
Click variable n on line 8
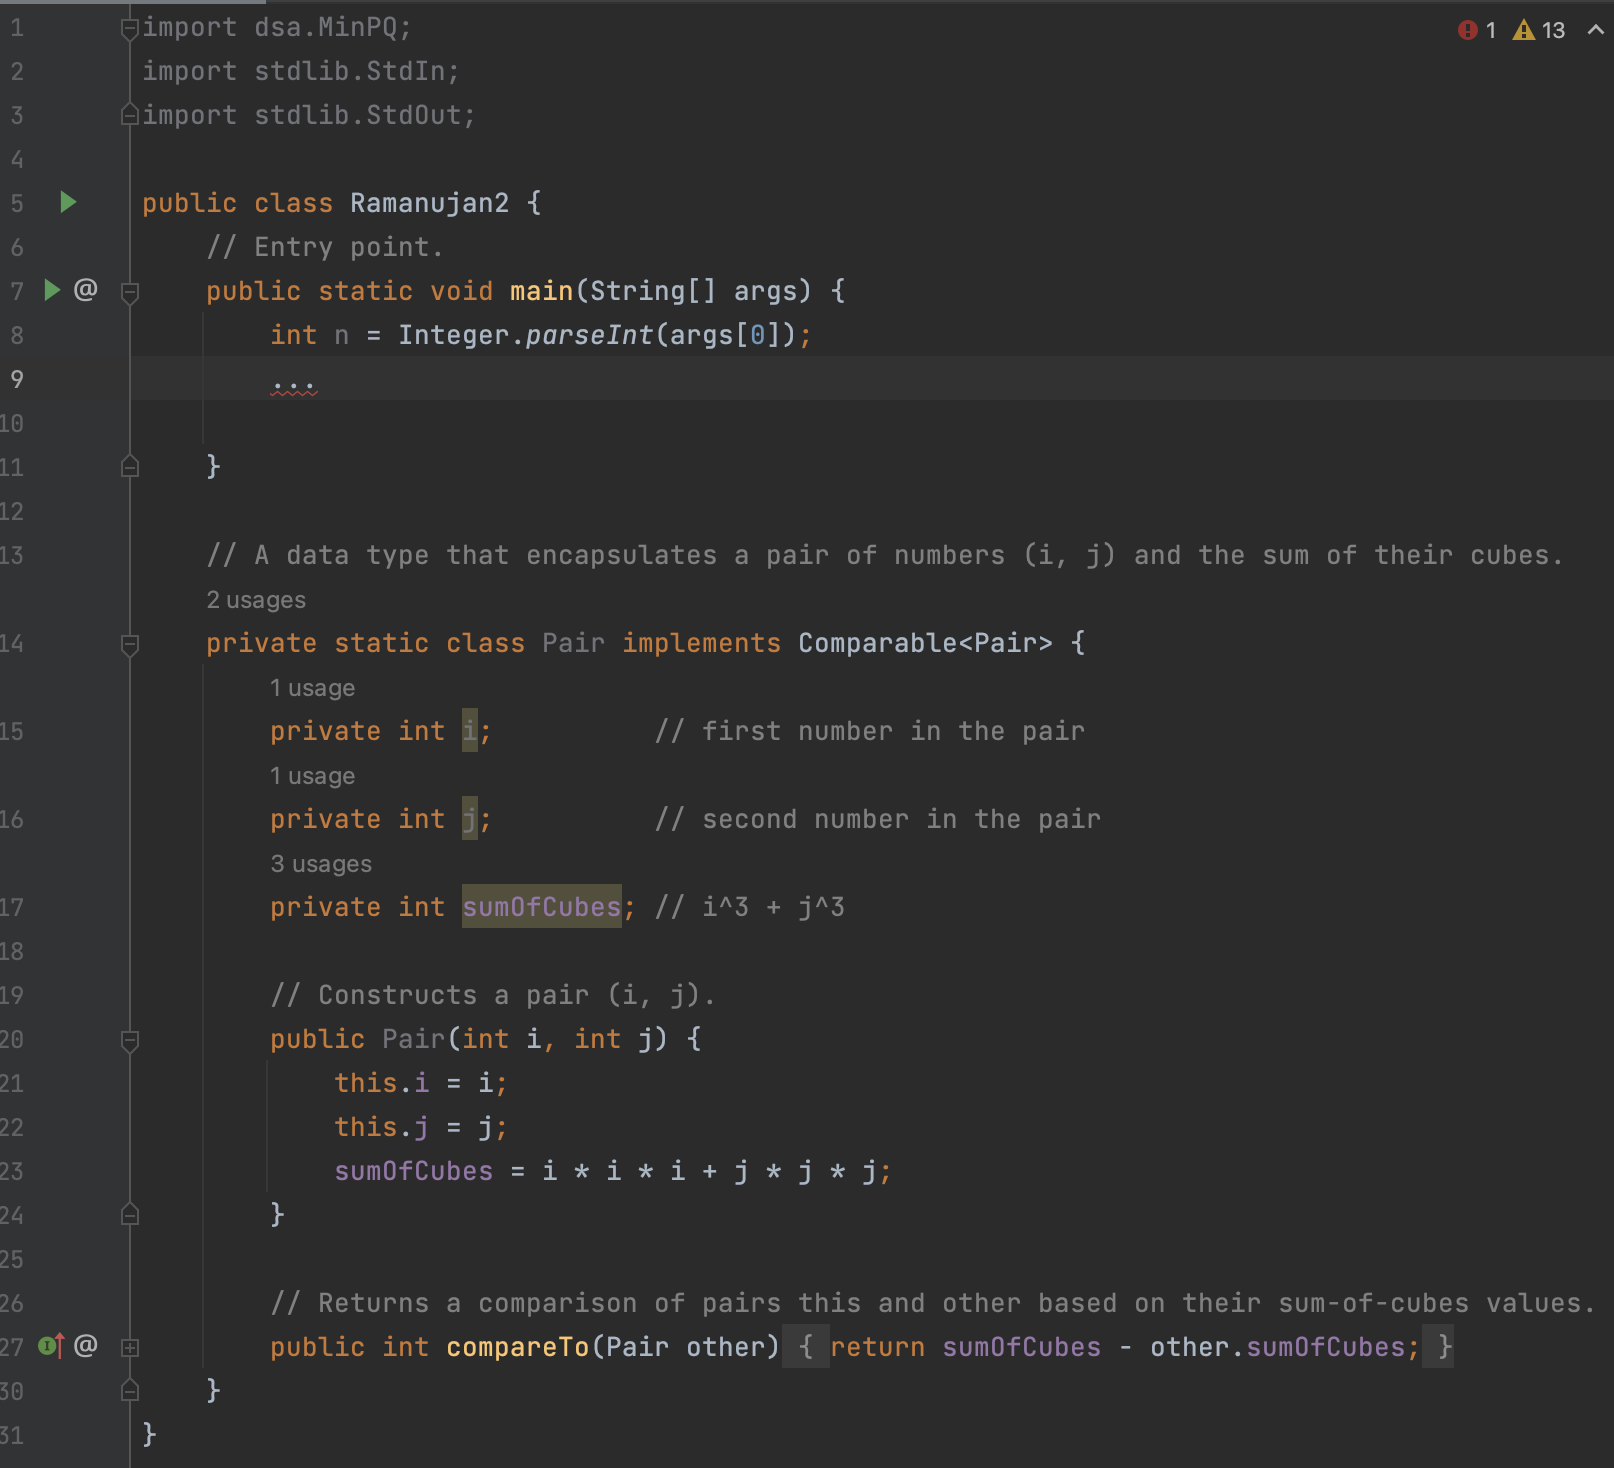pyautogui.click(x=341, y=335)
